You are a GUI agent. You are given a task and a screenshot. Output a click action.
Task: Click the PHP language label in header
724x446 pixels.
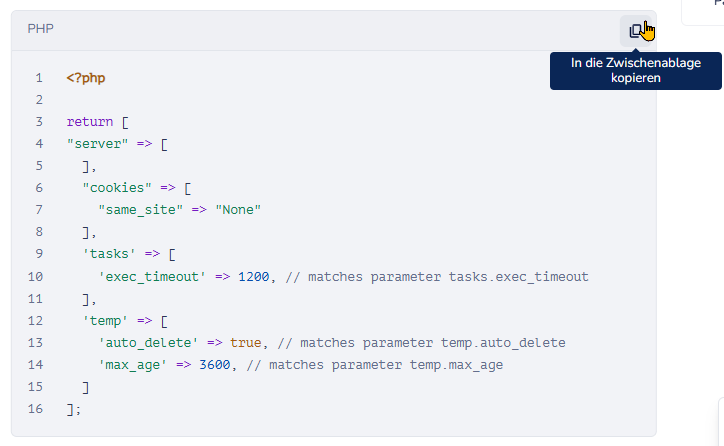(41, 30)
